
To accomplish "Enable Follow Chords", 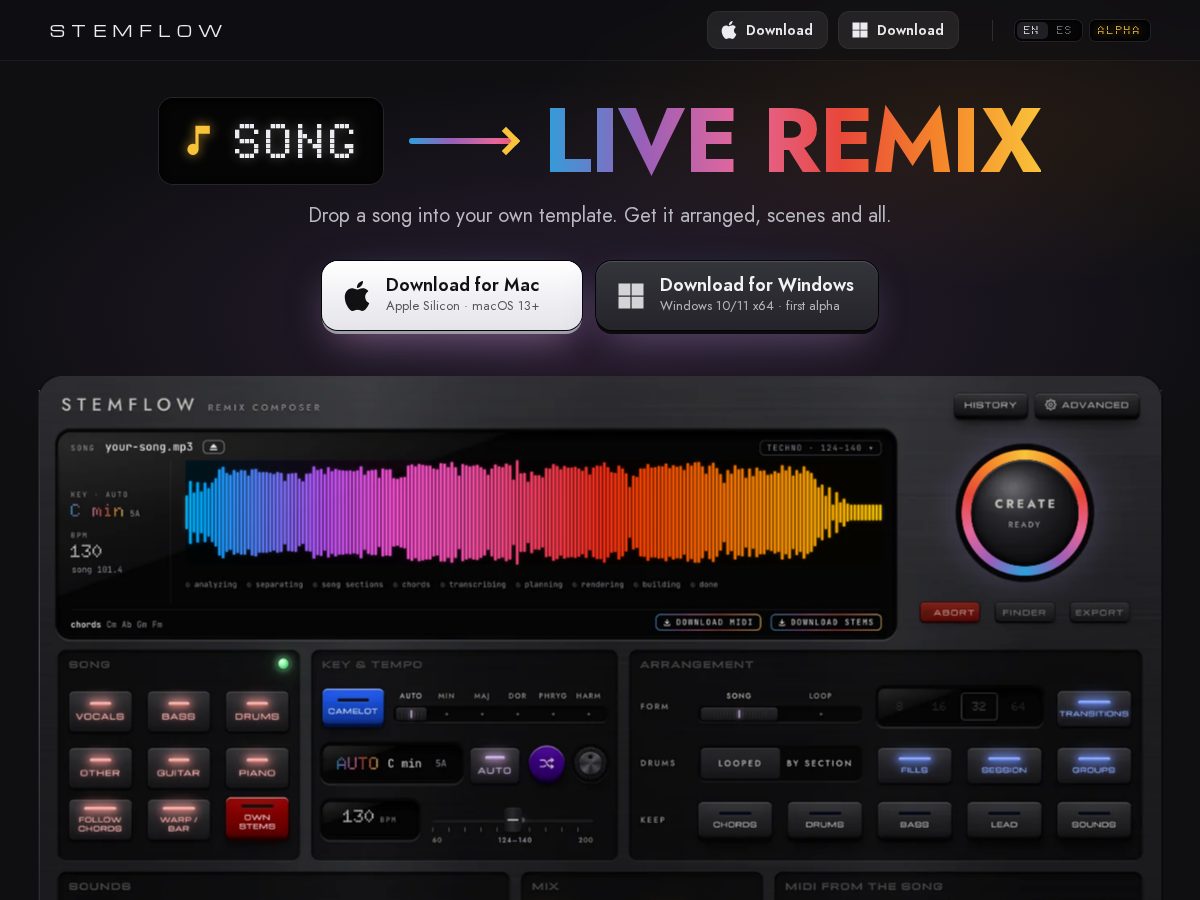I will coord(100,819).
